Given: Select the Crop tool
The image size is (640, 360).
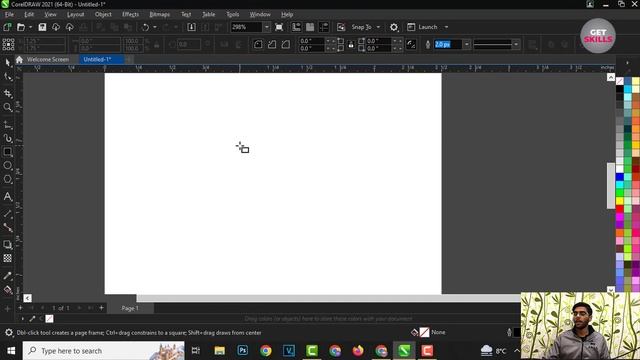Looking at the screenshot, I should tap(8, 93).
